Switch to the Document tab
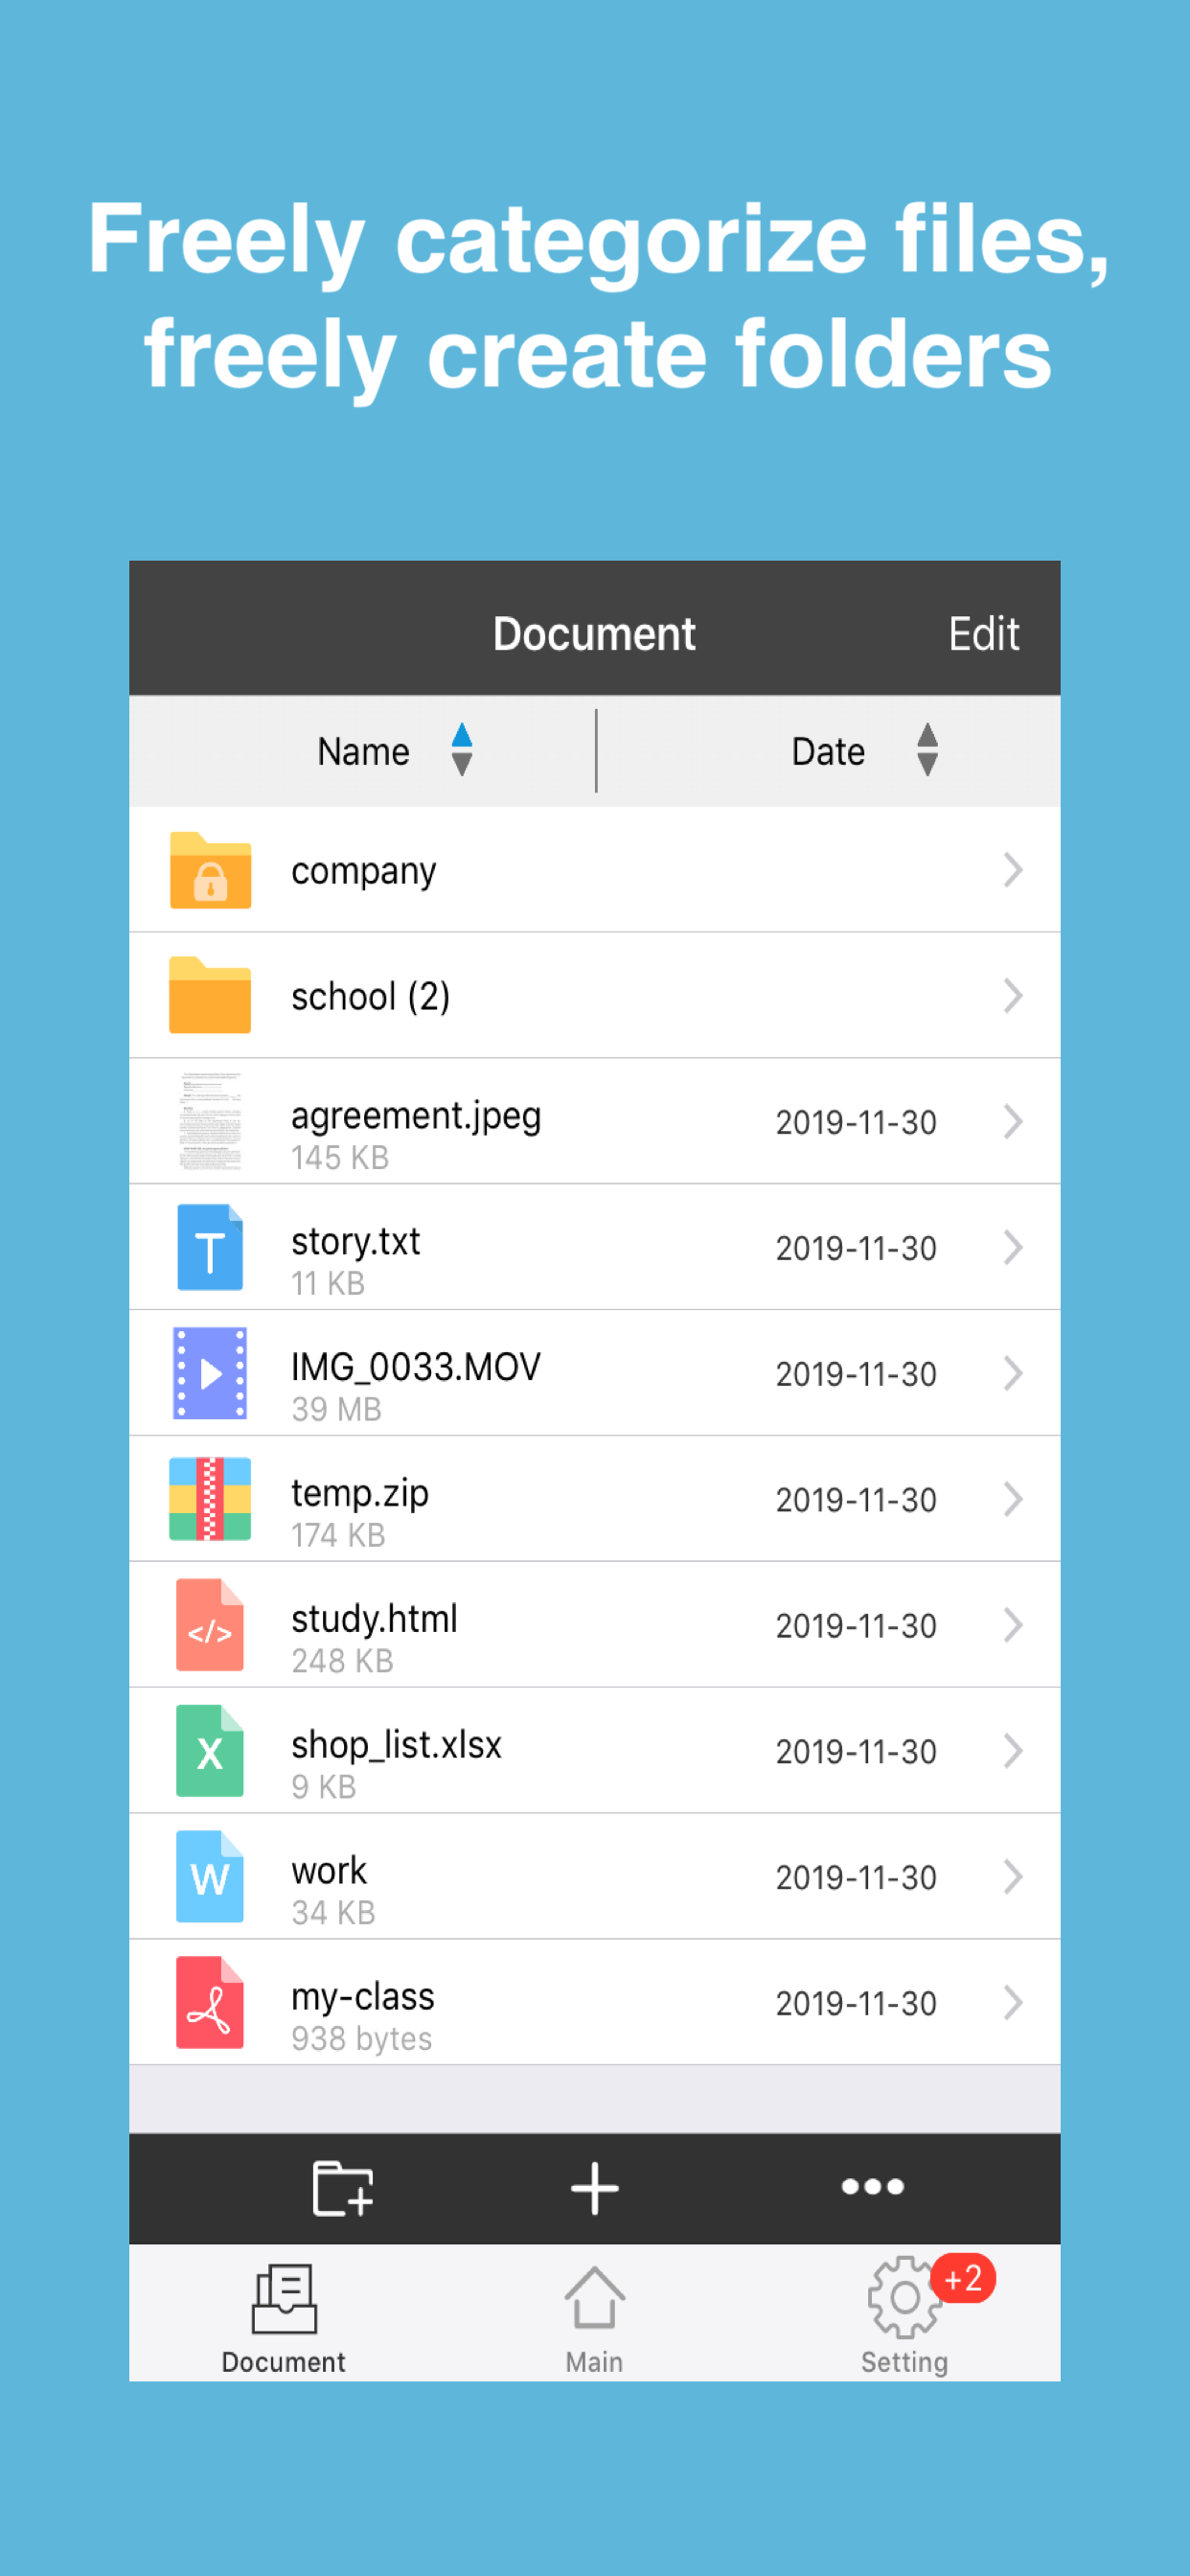This screenshot has height=2576, width=1190. click(284, 2318)
